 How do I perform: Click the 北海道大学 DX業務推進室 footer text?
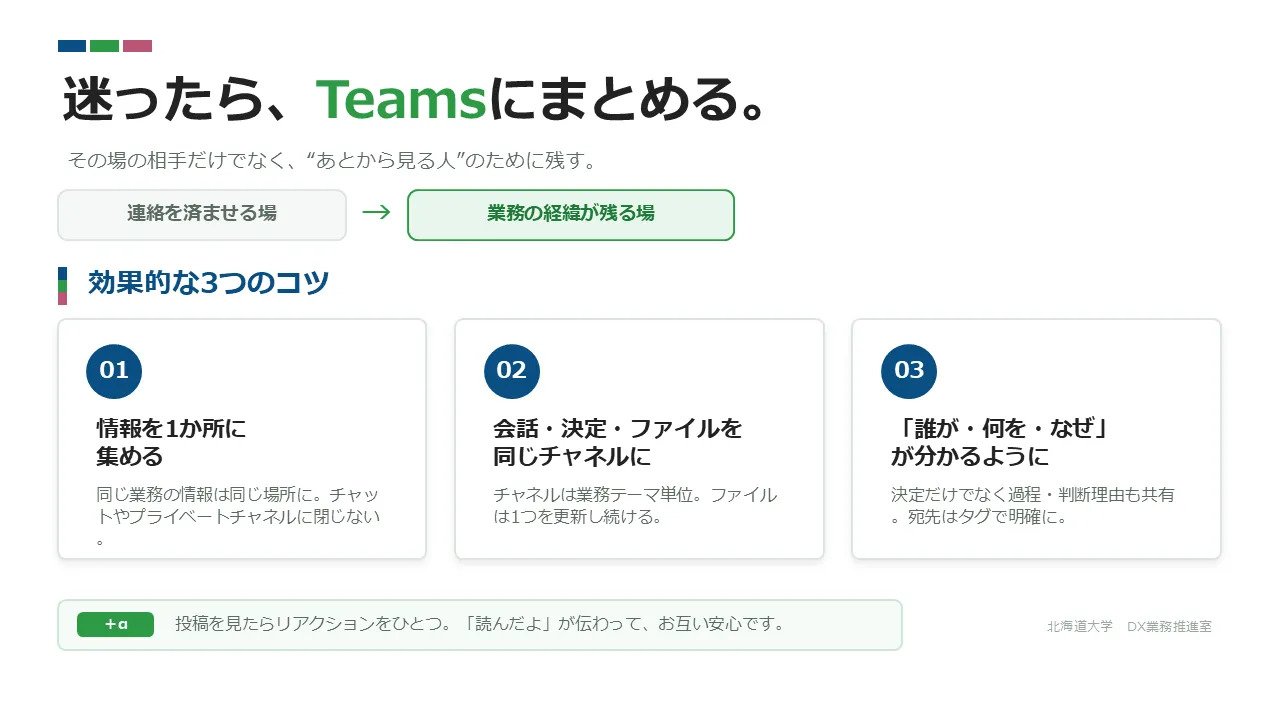coord(1129,627)
